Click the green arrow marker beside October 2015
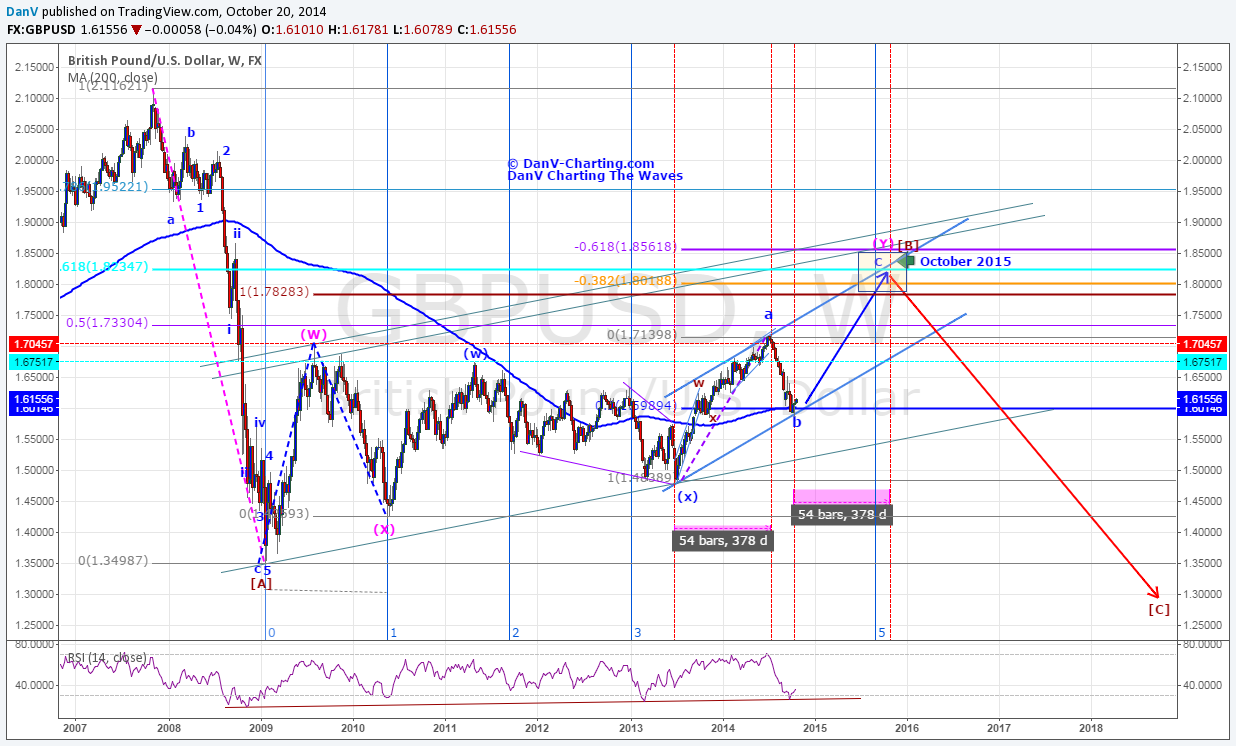 (x=906, y=261)
